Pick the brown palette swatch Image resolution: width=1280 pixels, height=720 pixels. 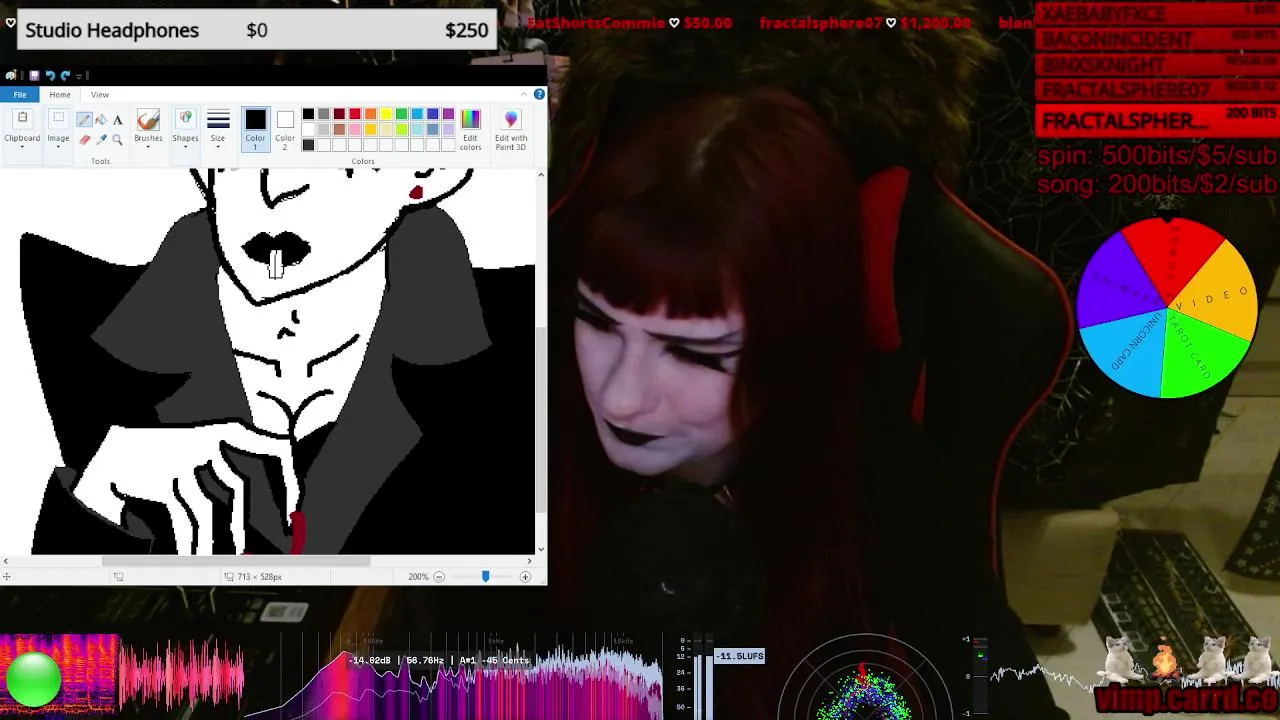pyautogui.click(x=339, y=130)
